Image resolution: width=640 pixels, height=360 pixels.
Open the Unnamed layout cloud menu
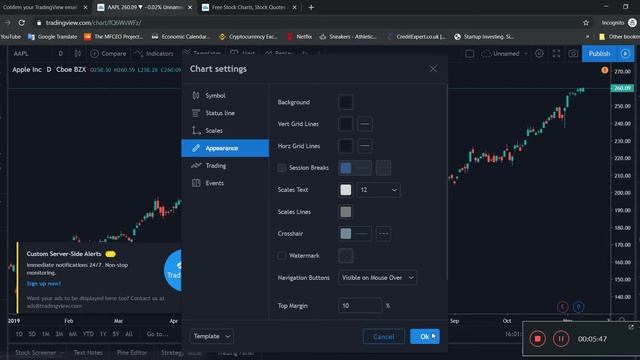click(x=504, y=53)
